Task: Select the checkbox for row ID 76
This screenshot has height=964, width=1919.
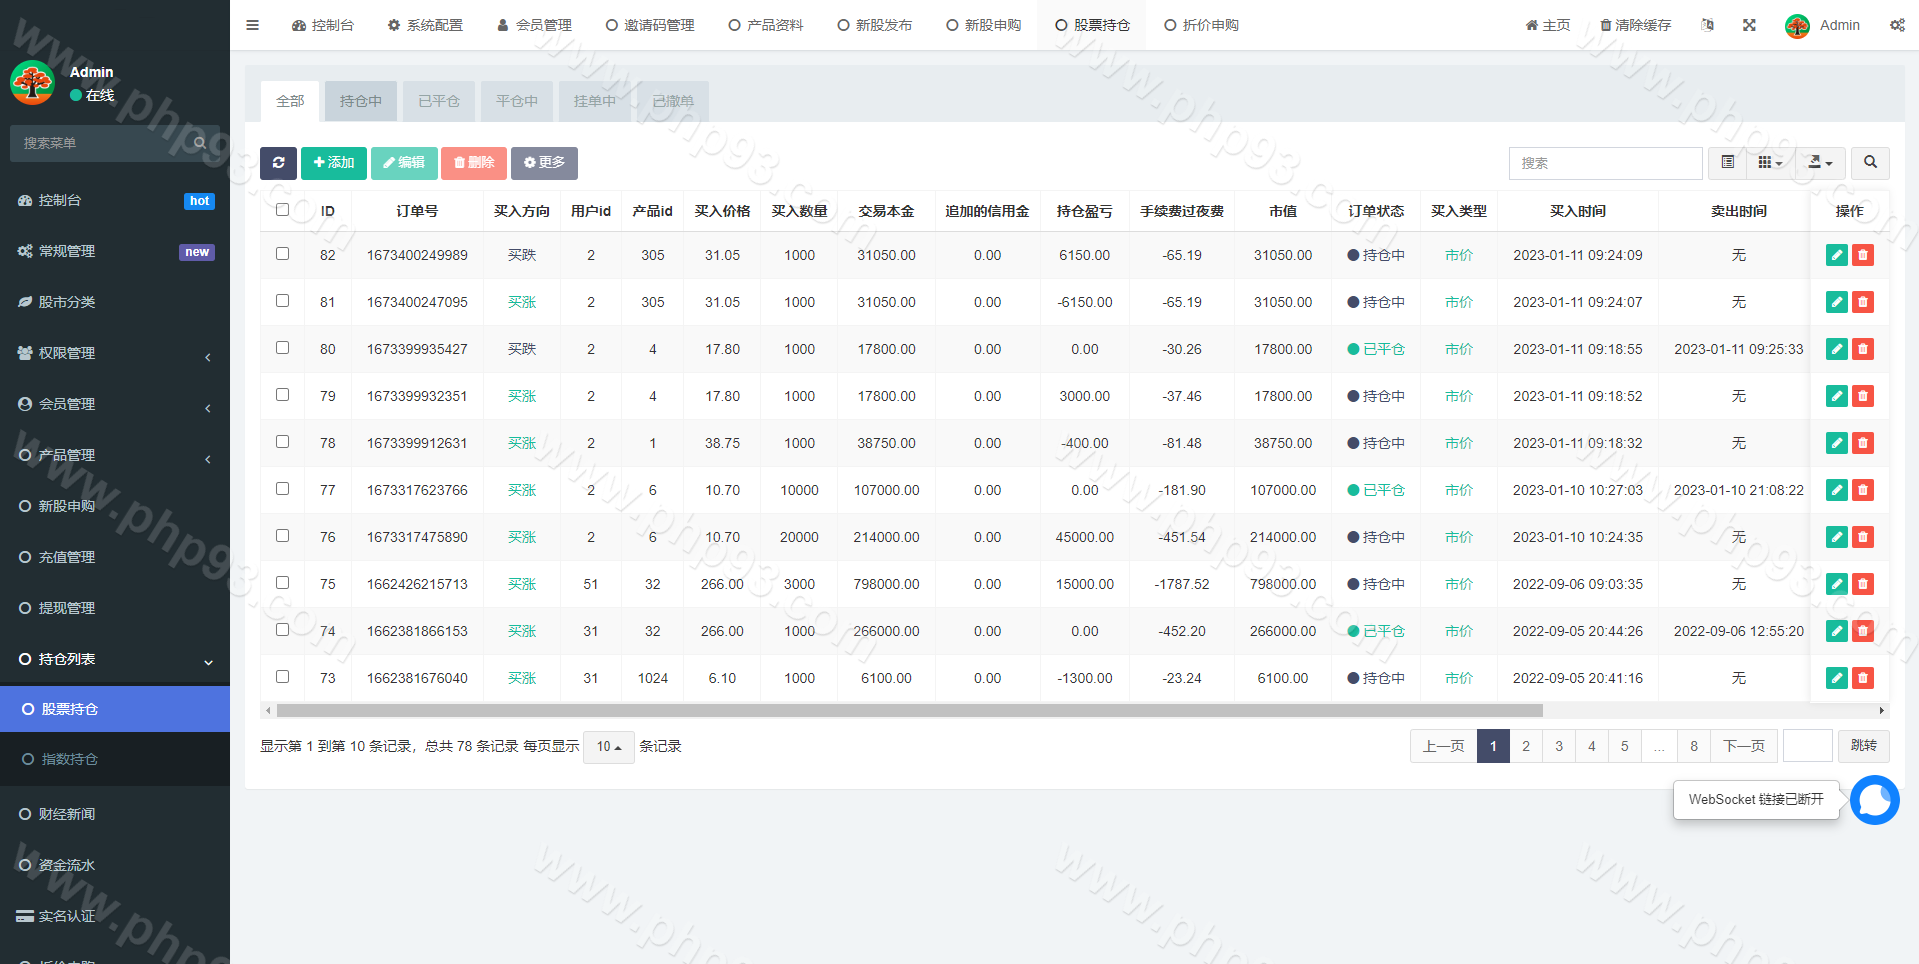Action: point(283,536)
